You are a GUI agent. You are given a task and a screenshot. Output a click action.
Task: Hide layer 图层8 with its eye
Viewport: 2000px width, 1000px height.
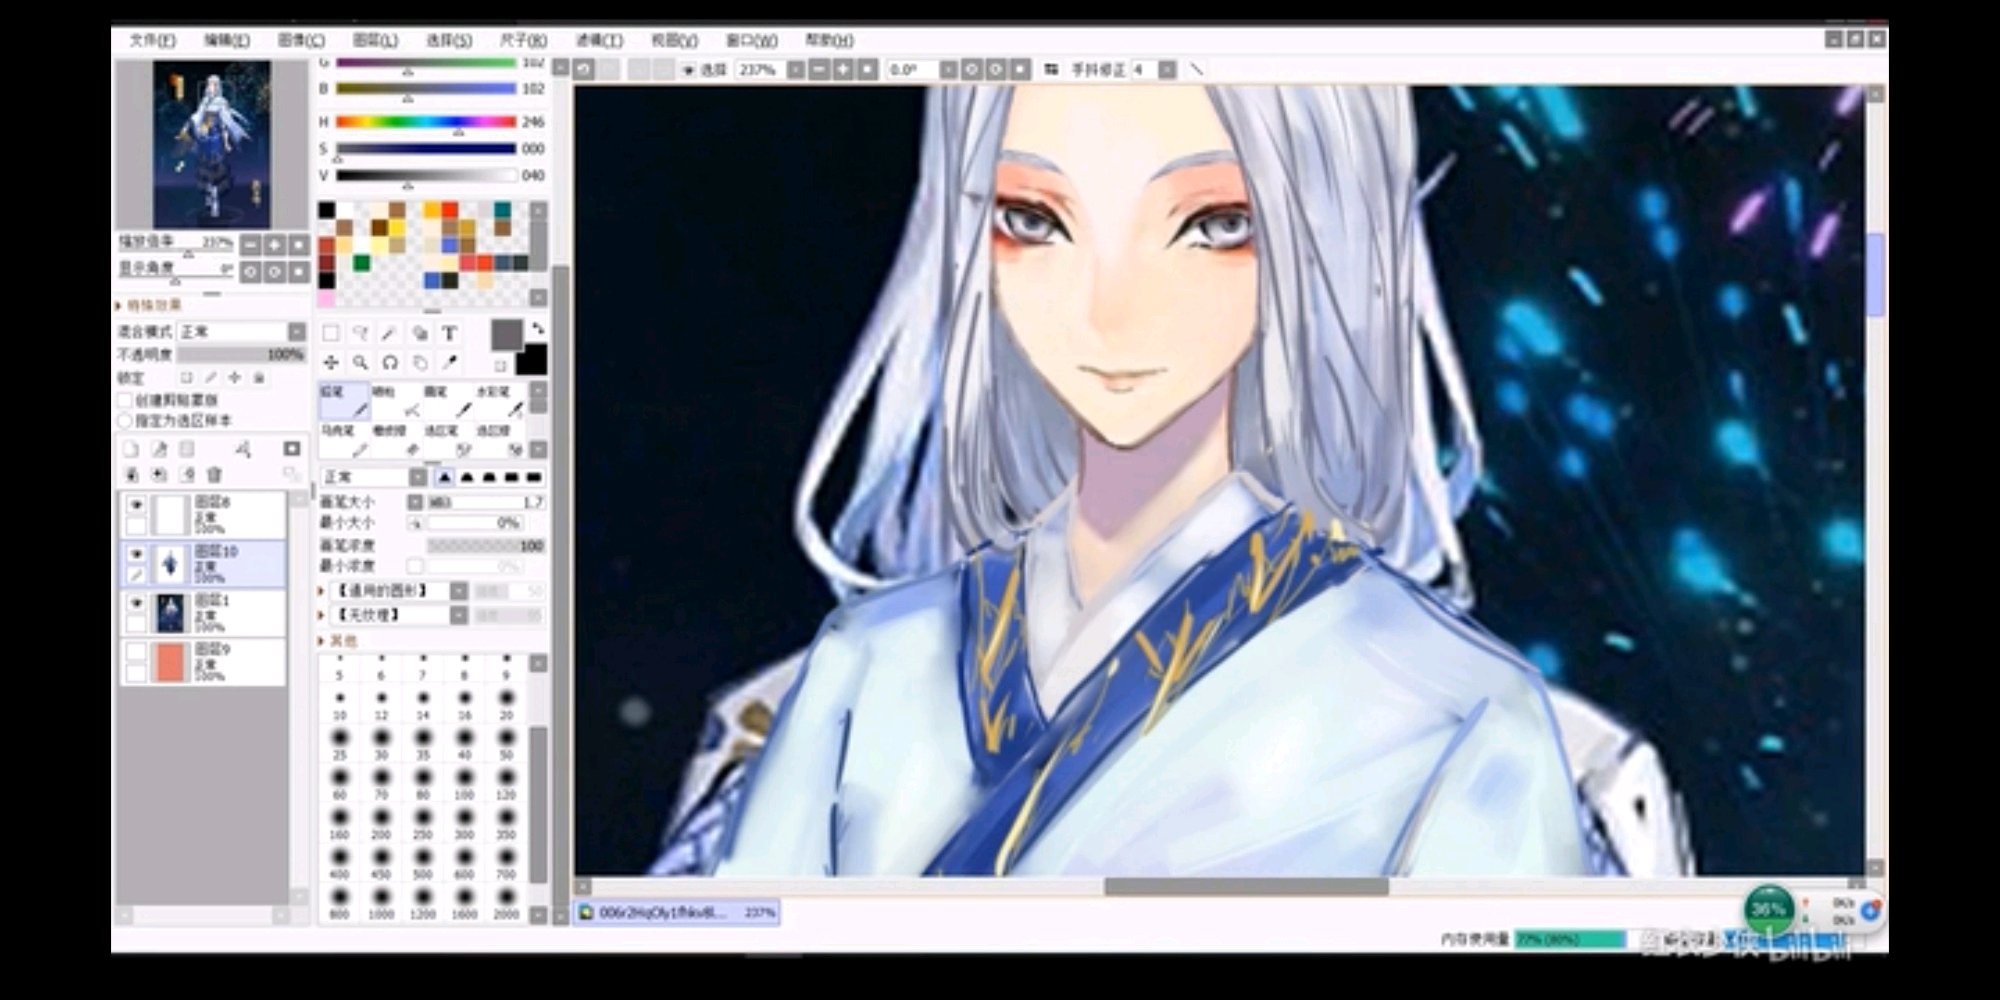(137, 505)
